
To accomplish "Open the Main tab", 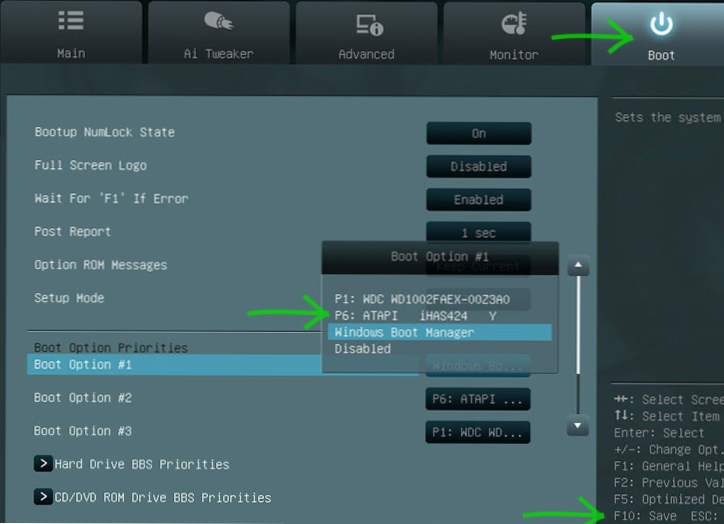I will coord(71,32).
